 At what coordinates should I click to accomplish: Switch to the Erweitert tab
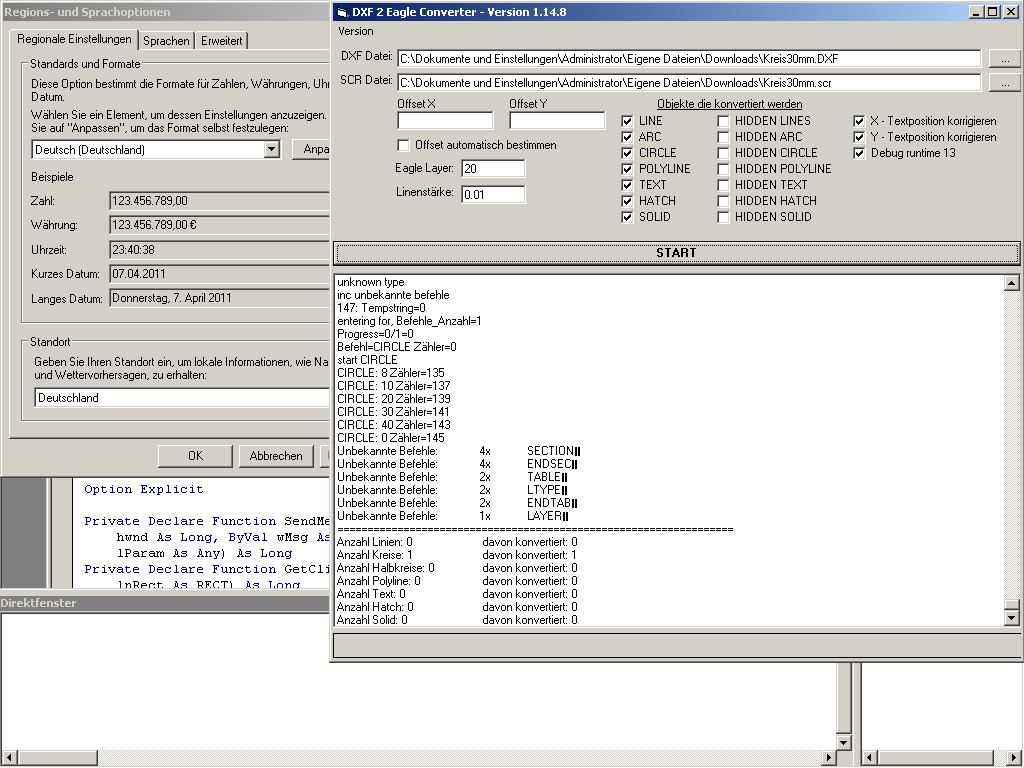(x=221, y=40)
